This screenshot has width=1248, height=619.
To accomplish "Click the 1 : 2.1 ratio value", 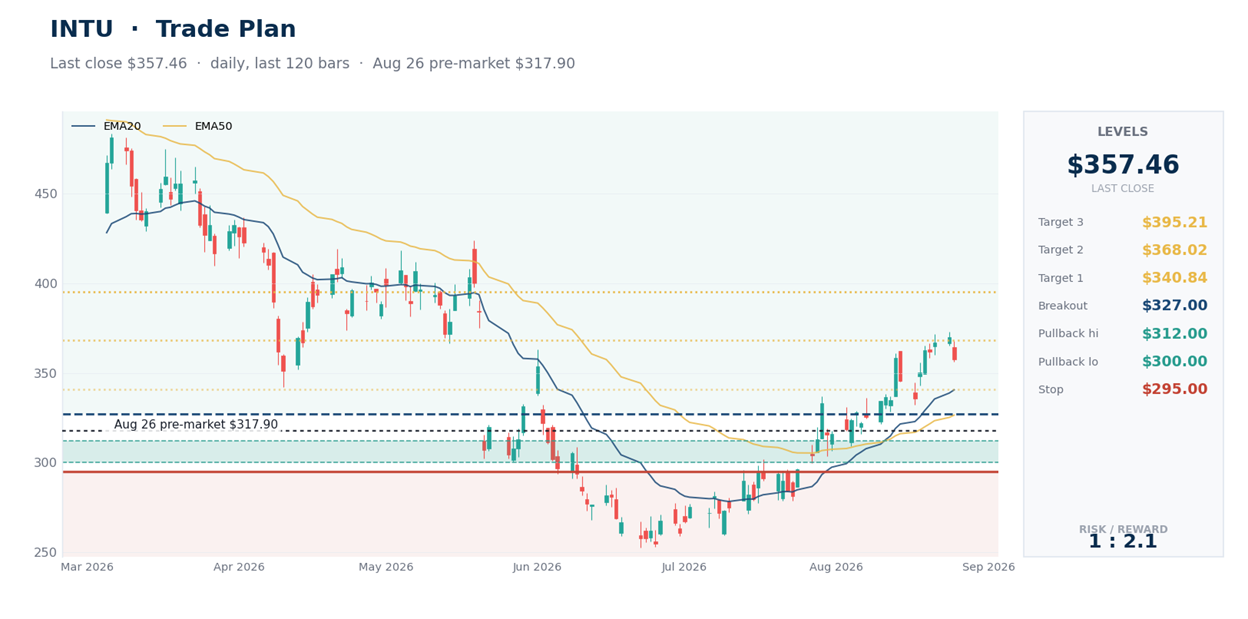I will (1123, 542).
